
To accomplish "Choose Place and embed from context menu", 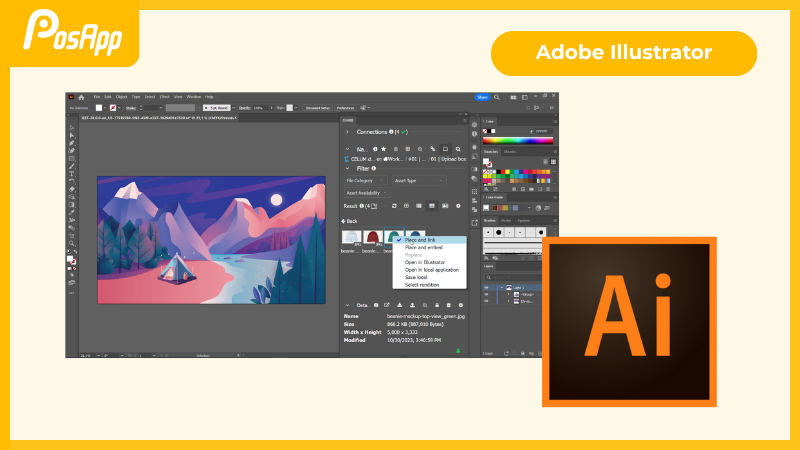I will pos(423,247).
